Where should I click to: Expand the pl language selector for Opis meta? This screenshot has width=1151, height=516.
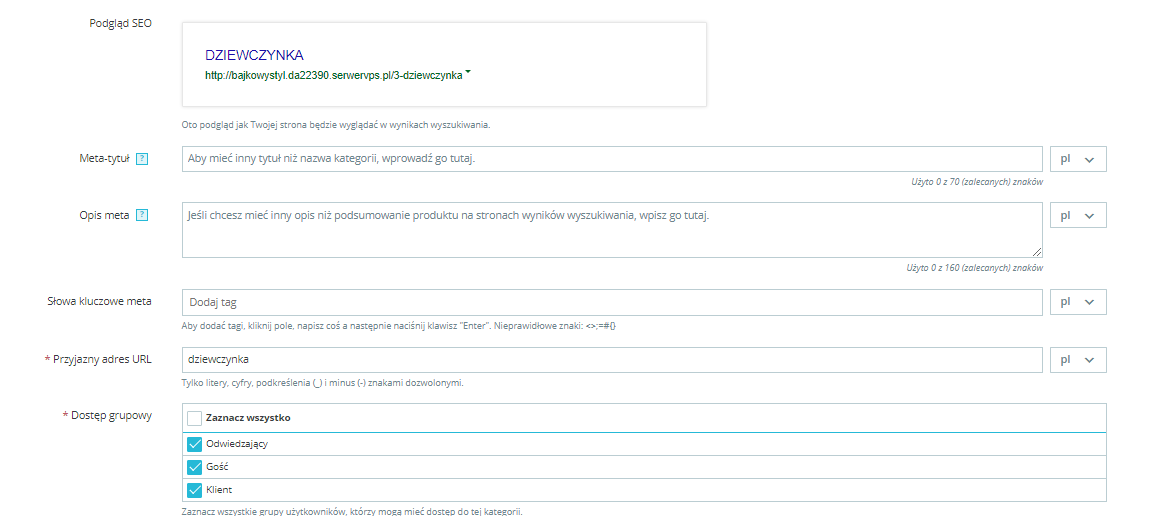point(1078,215)
